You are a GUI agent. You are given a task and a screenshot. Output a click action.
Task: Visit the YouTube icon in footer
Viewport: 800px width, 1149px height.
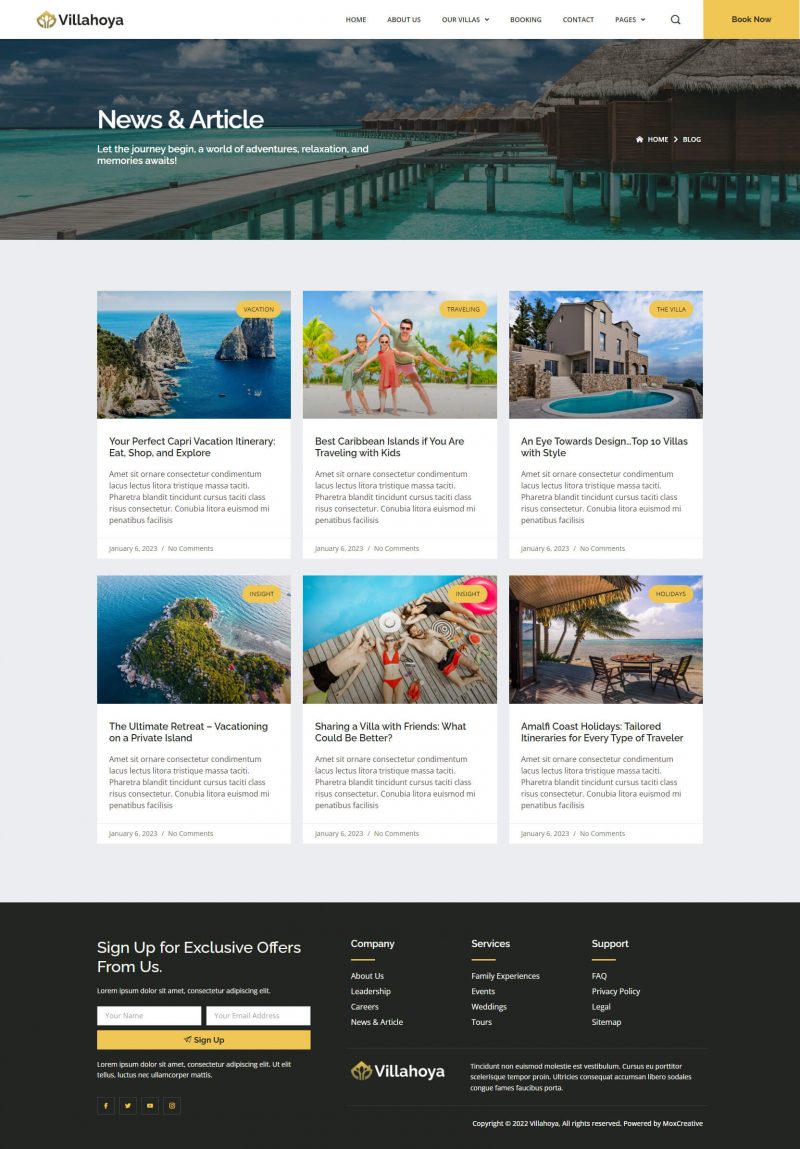150,1105
